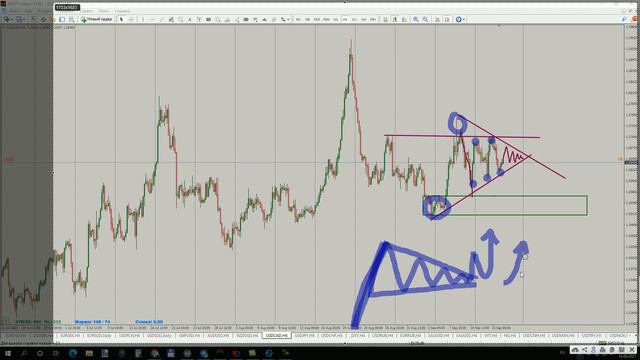
Task: Close the capture toolbar with X
Action: tap(632, 349)
